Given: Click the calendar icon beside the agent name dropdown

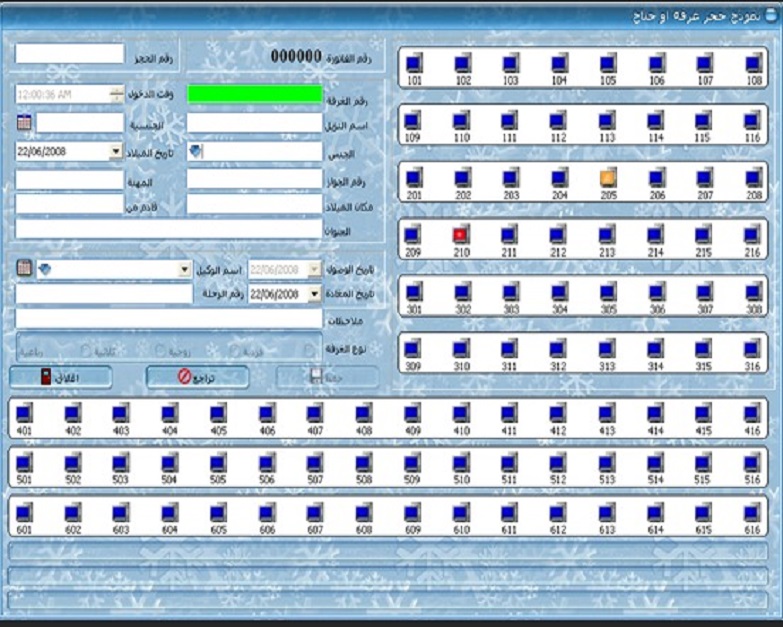Looking at the screenshot, I should pyautogui.click(x=25, y=269).
